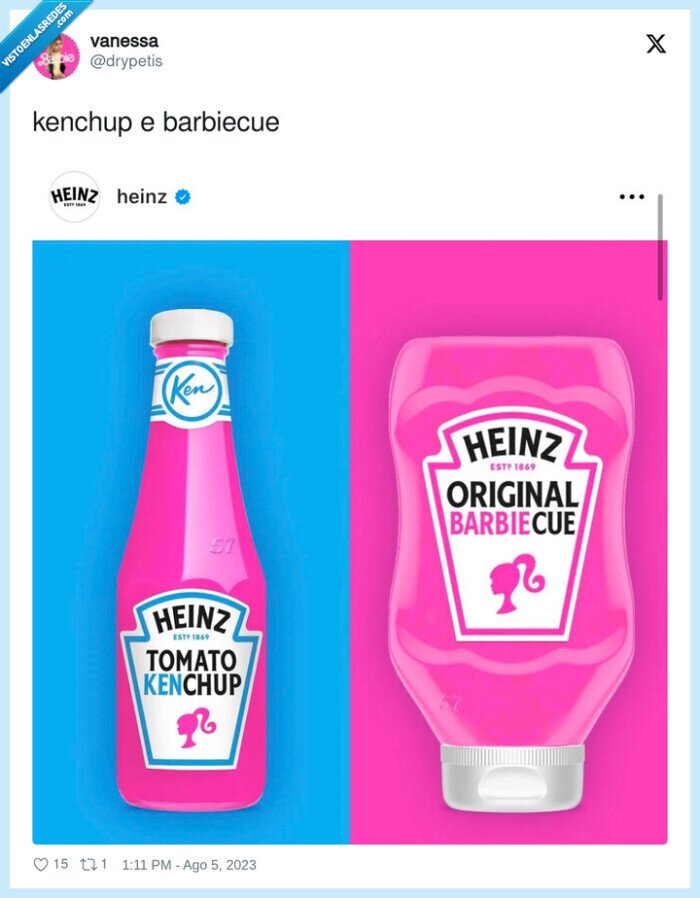Click the blue verified badge next to heinz

(184, 197)
